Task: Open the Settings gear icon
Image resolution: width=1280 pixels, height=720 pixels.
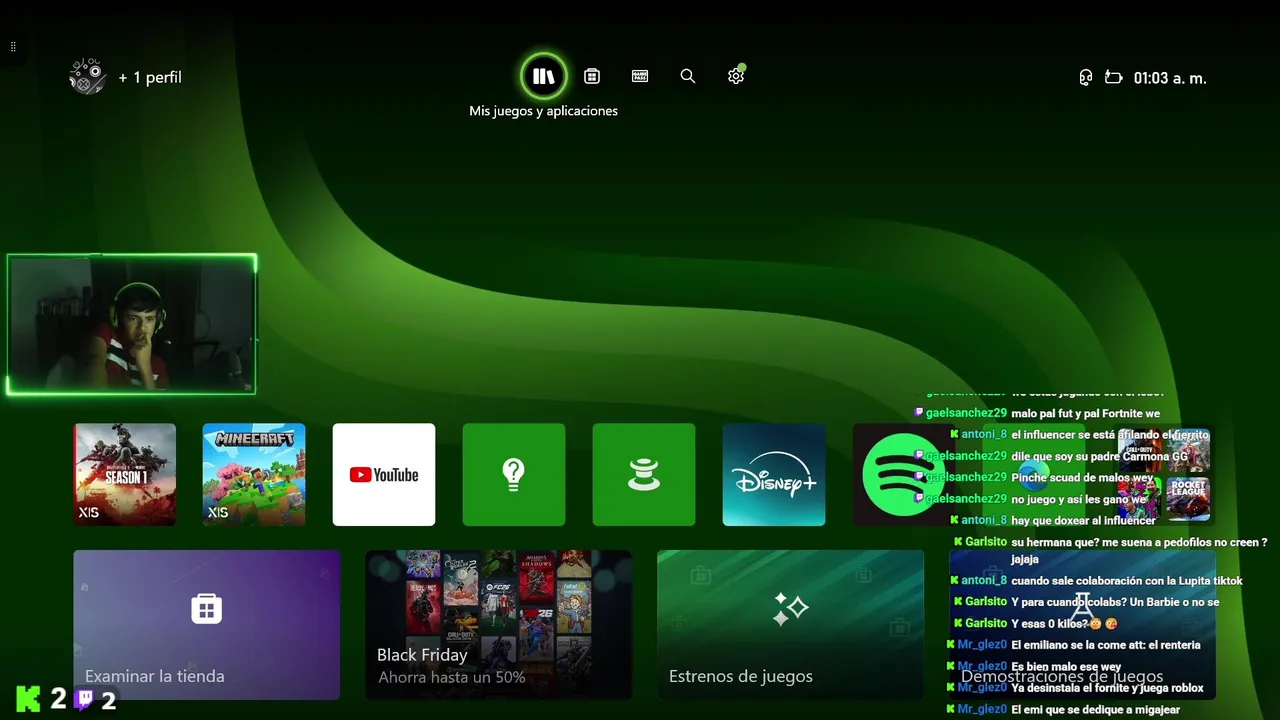Action: coord(736,76)
